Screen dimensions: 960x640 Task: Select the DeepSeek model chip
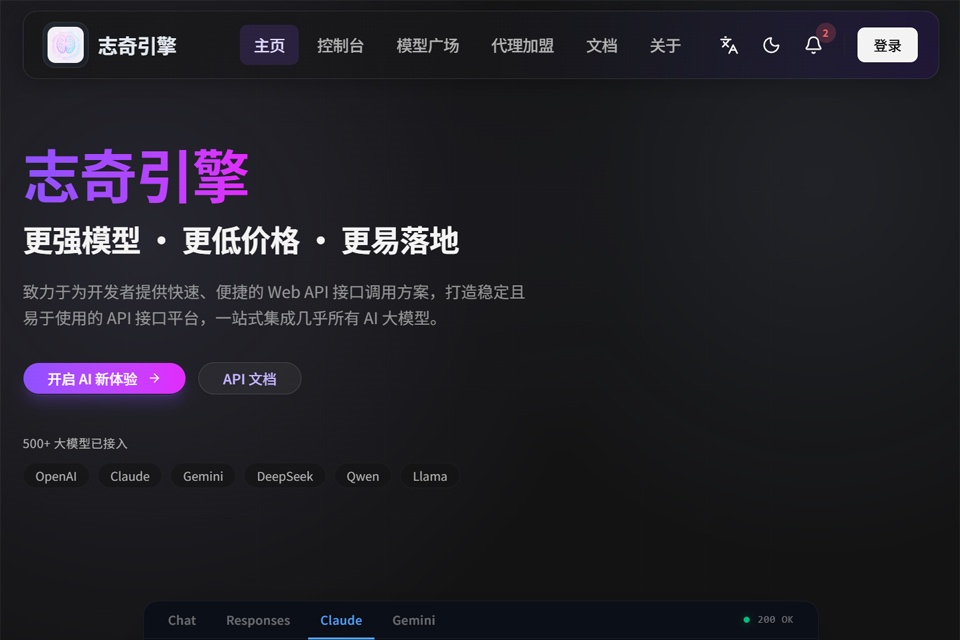pos(285,476)
